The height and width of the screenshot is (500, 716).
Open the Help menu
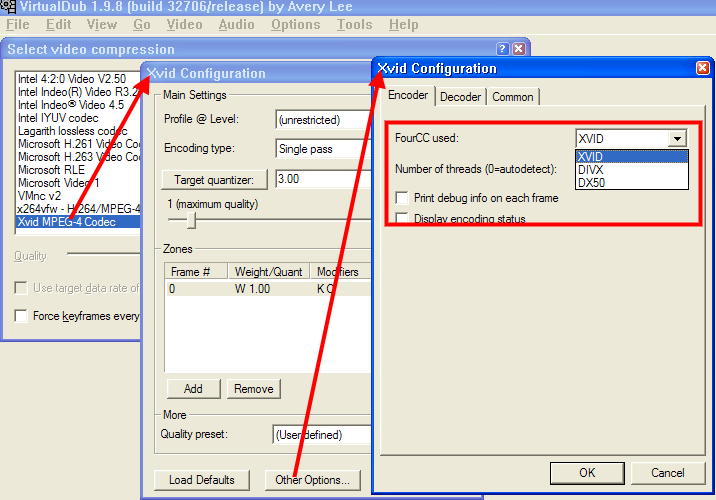pyautogui.click(x=403, y=24)
